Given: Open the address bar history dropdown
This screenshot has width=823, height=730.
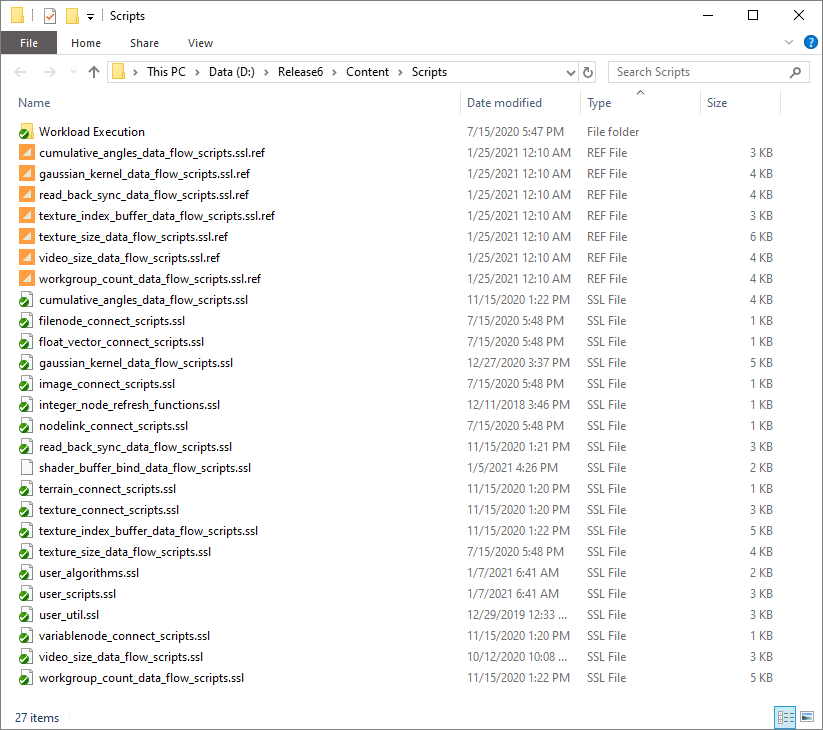Looking at the screenshot, I should click(x=570, y=72).
